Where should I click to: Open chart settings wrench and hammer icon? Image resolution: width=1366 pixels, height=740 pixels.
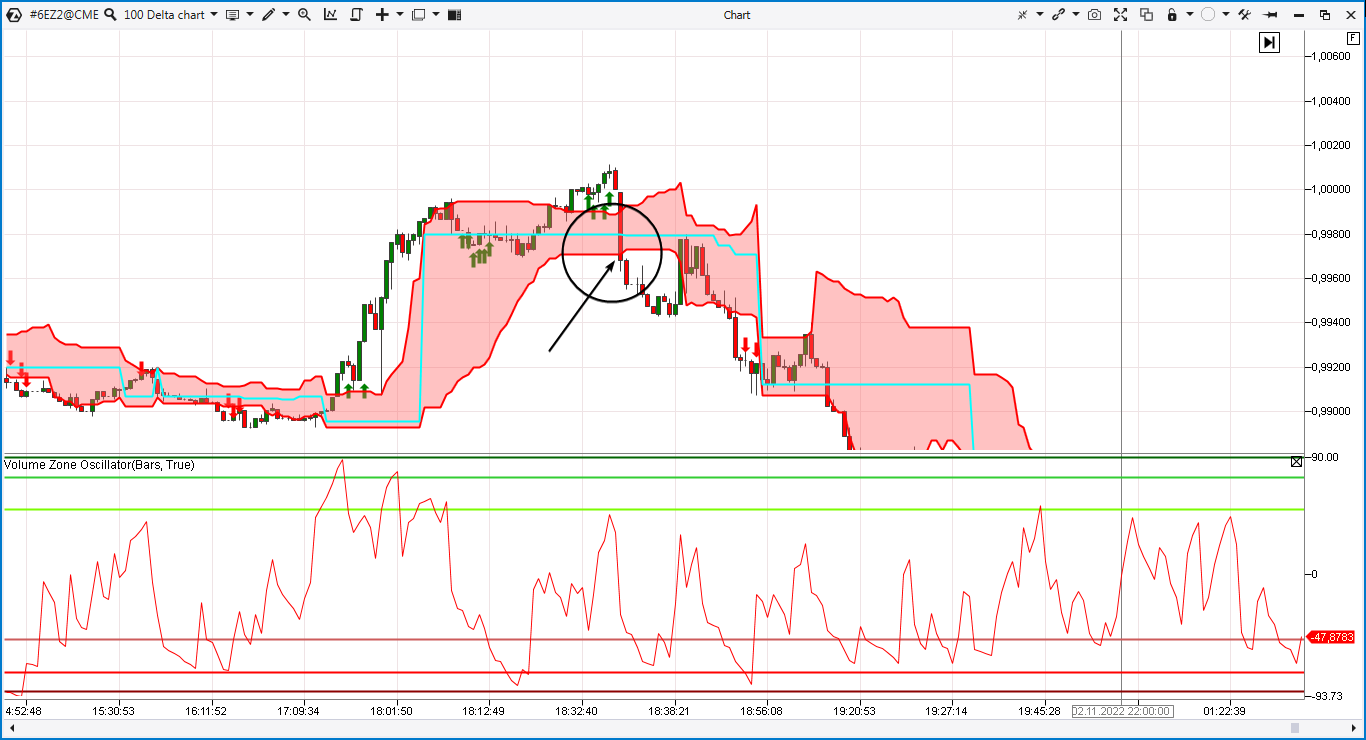point(1245,15)
